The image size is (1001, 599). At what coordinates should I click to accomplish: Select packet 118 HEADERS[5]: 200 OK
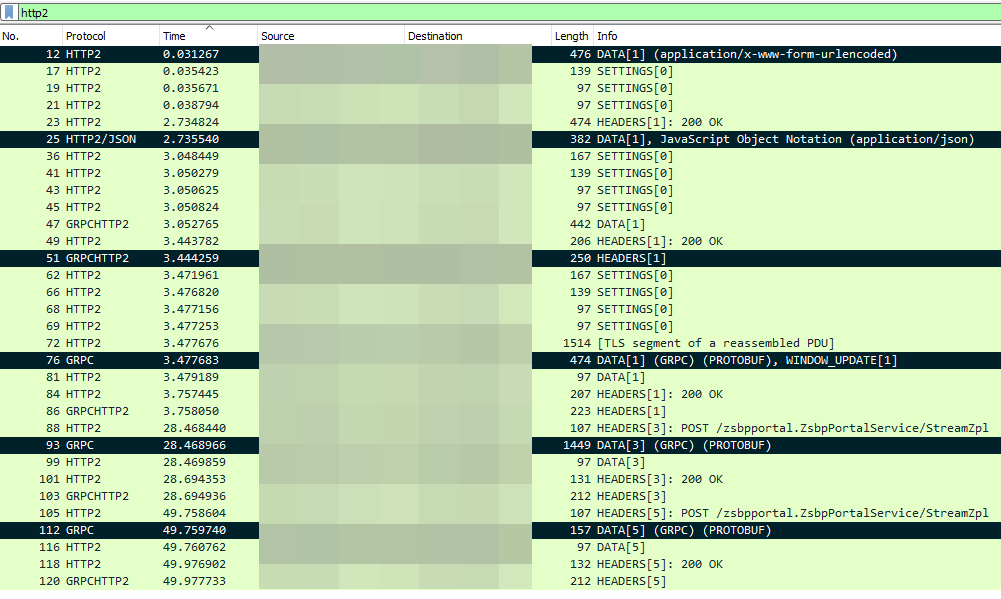coord(500,564)
